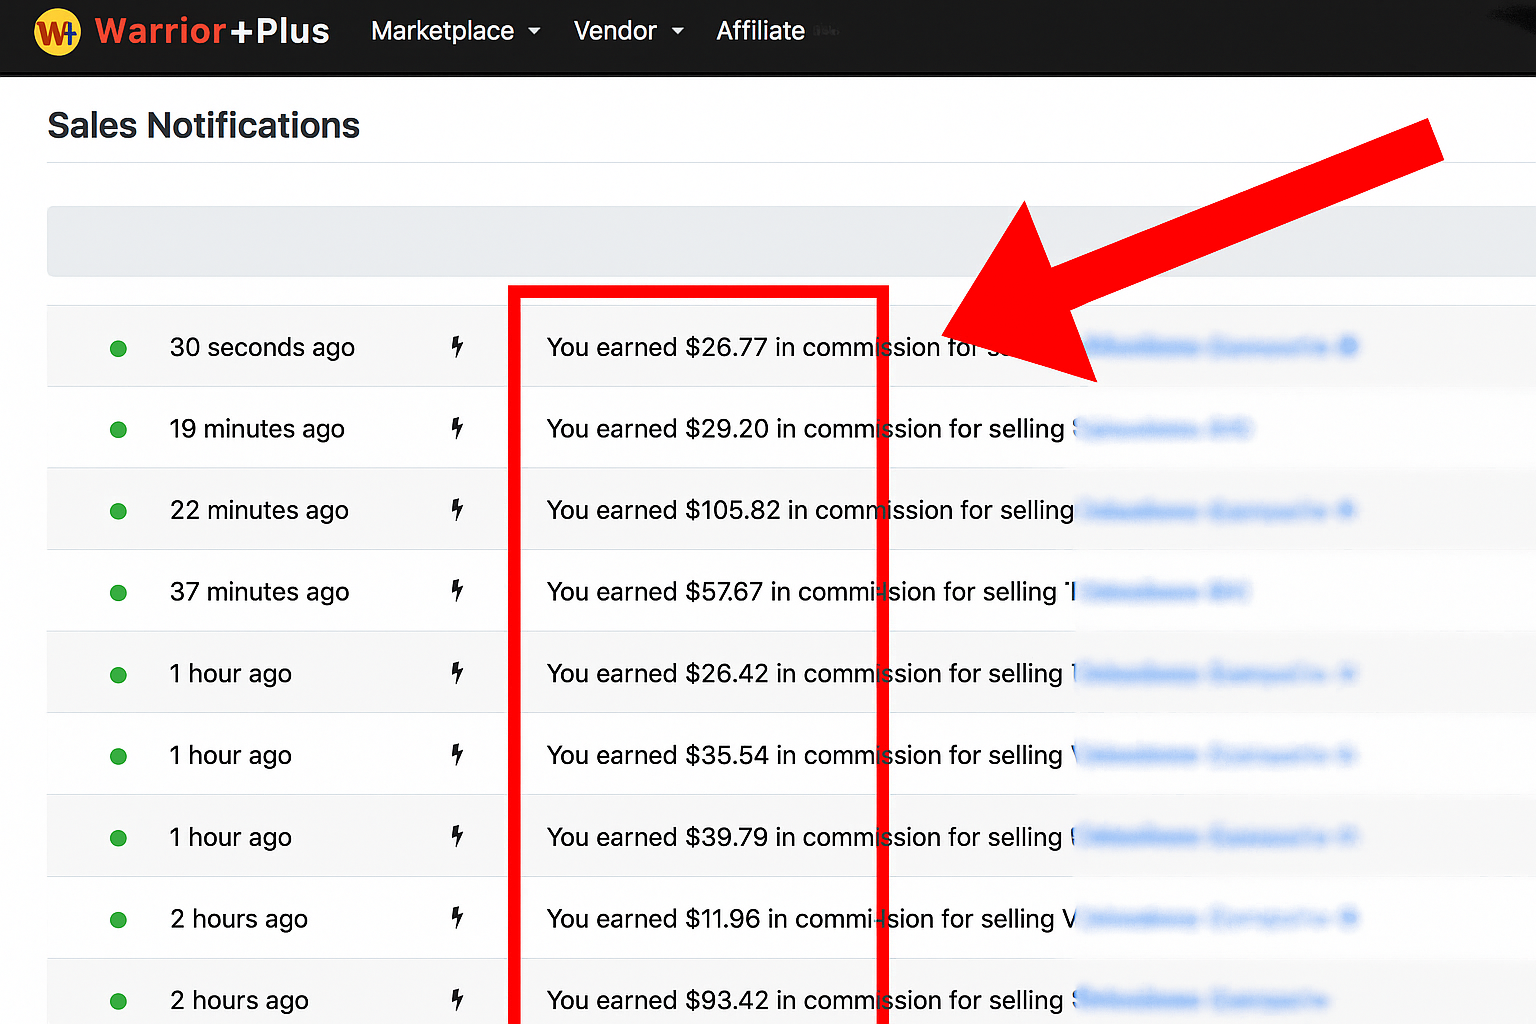Click lightning bolt in the $26.42 commission row

click(x=457, y=673)
